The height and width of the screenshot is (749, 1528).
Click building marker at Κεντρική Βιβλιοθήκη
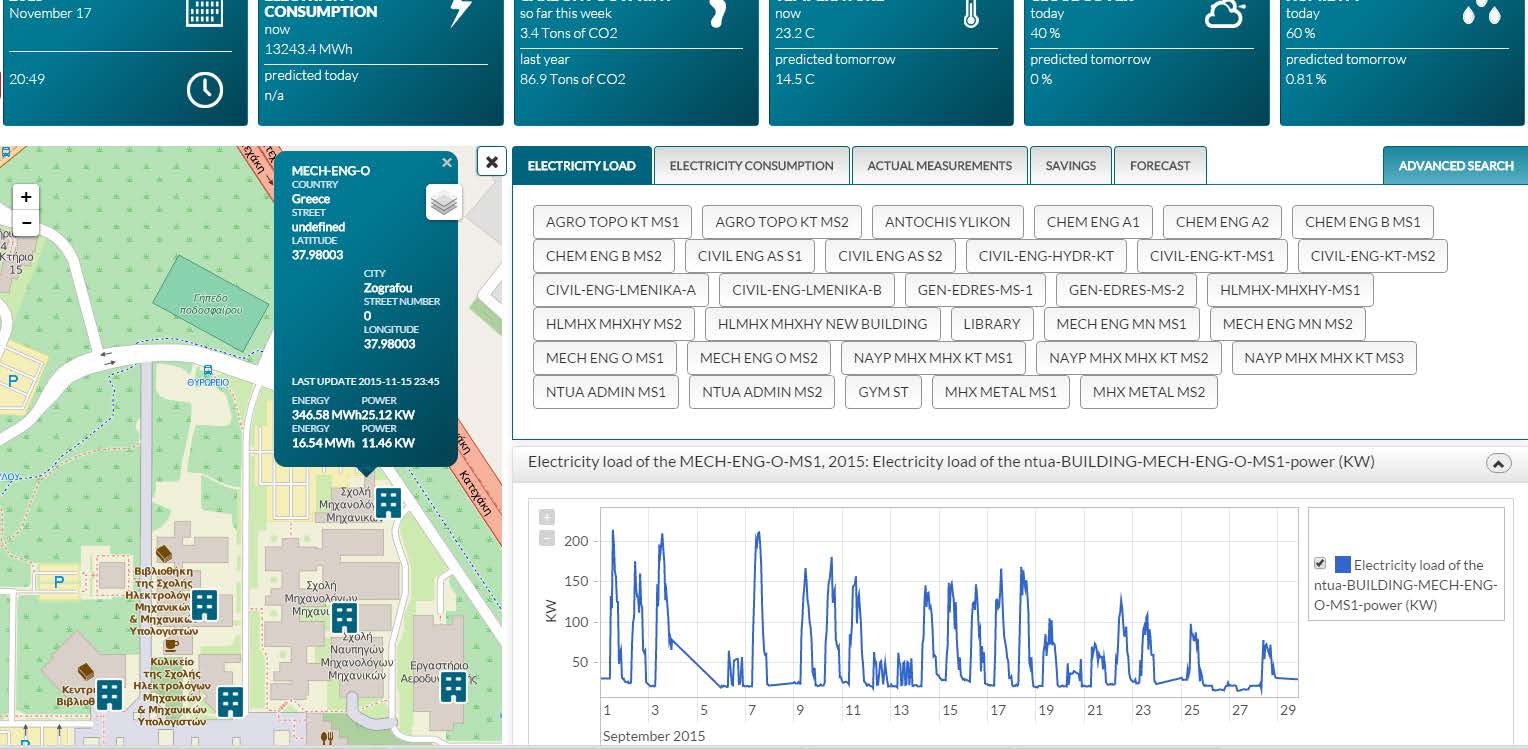click(x=109, y=694)
